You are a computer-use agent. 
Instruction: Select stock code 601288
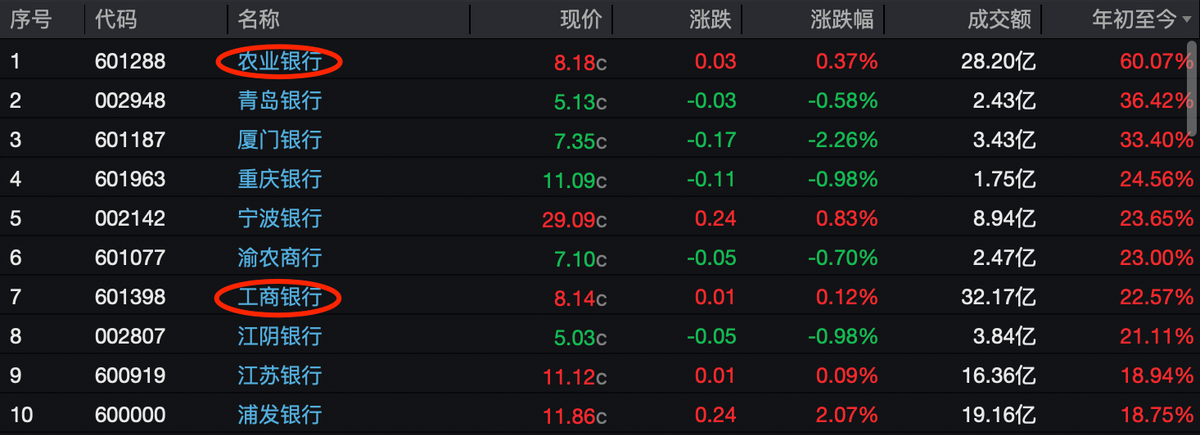click(130, 62)
